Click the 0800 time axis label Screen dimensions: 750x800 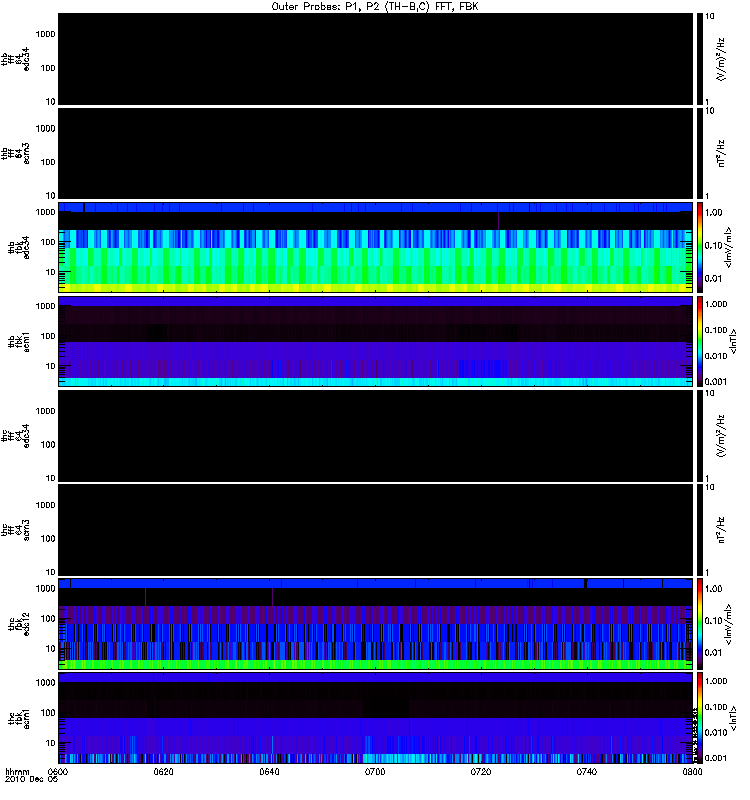coord(692,771)
